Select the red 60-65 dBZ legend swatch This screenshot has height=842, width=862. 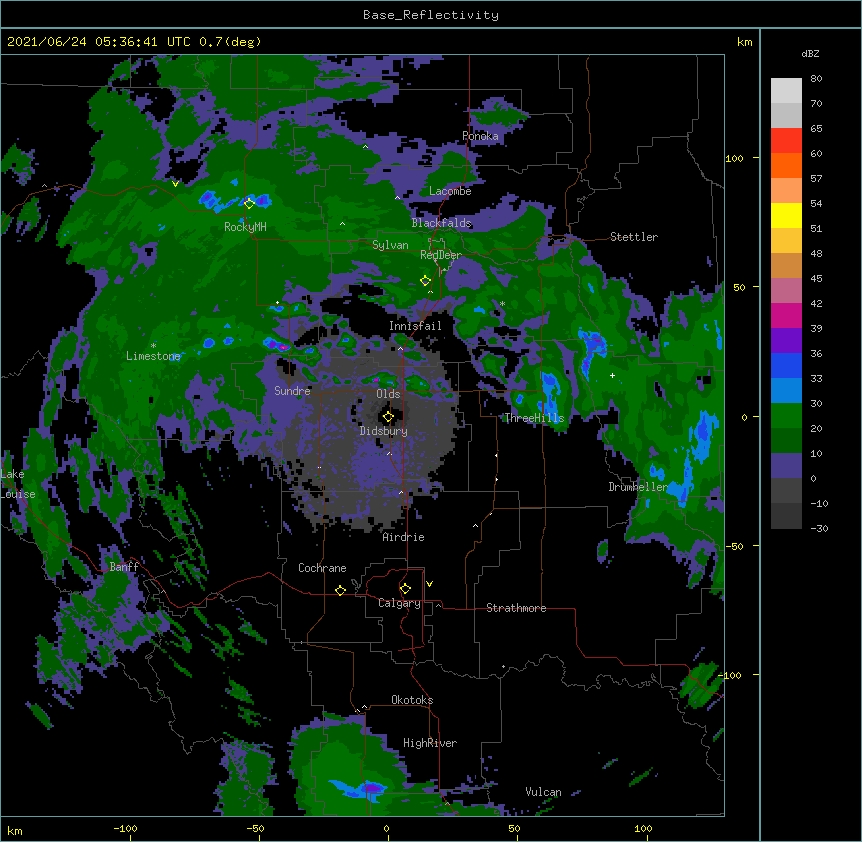click(x=786, y=140)
